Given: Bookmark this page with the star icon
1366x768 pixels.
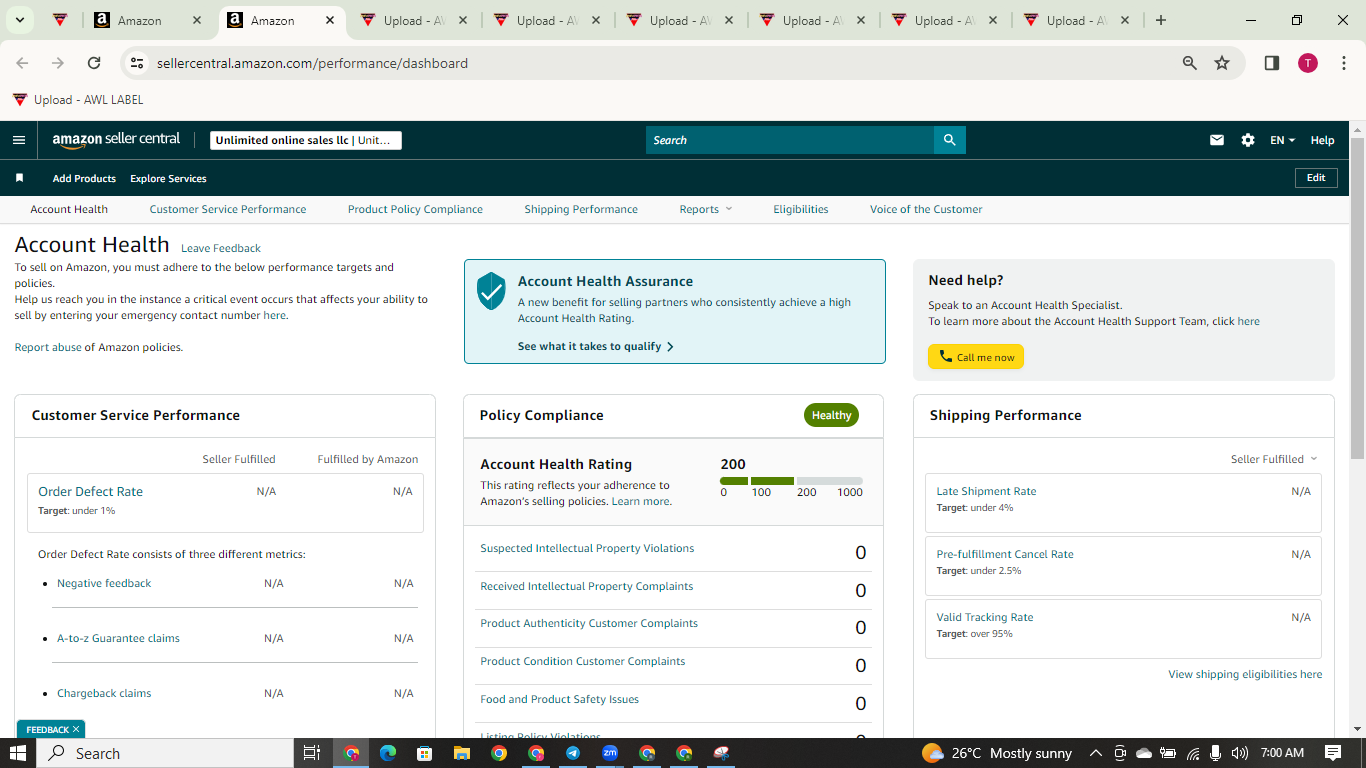Looking at the screenshot, I should pos(1222,63).
